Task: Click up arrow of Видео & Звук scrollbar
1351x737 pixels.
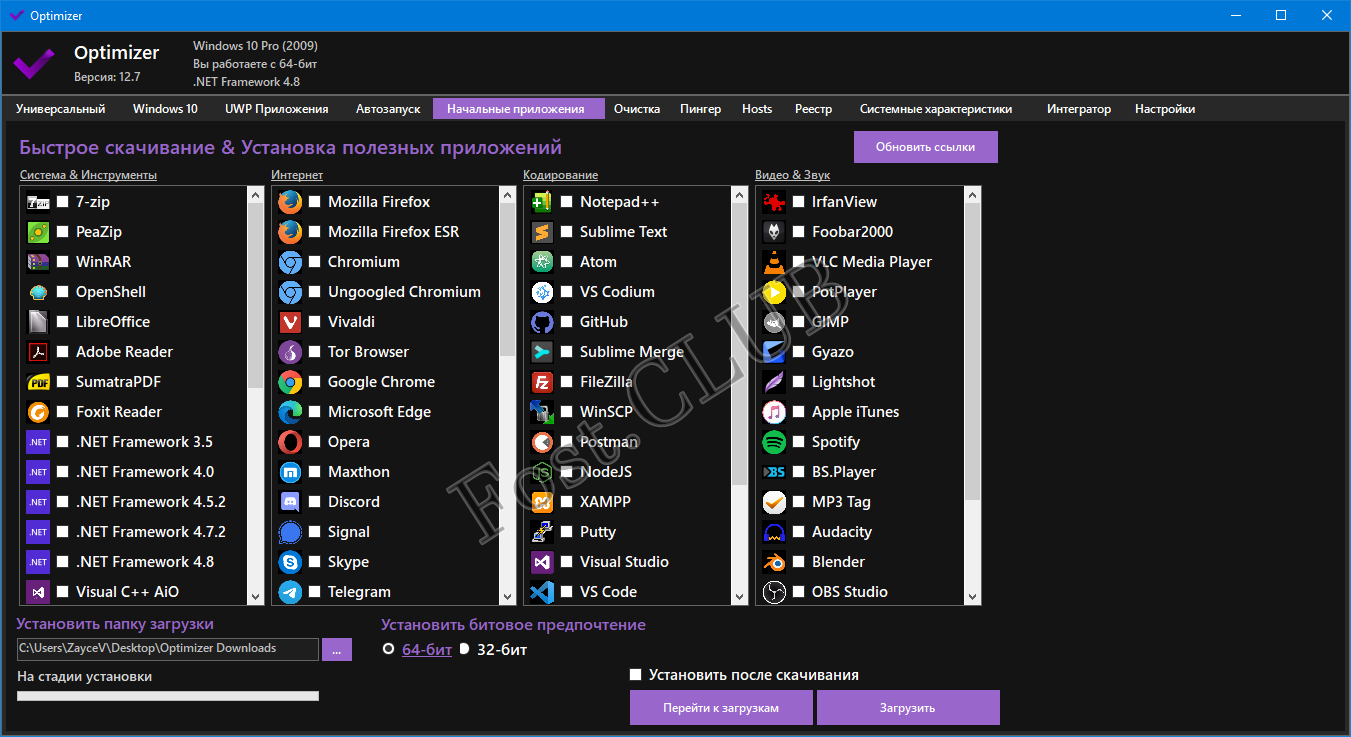Action: (x=973, y=194)
